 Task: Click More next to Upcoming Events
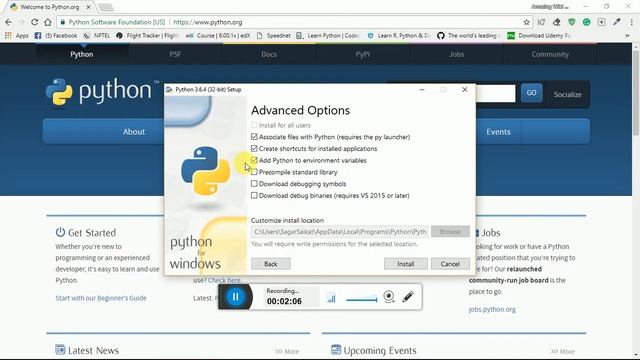click(x=562, y=351)
